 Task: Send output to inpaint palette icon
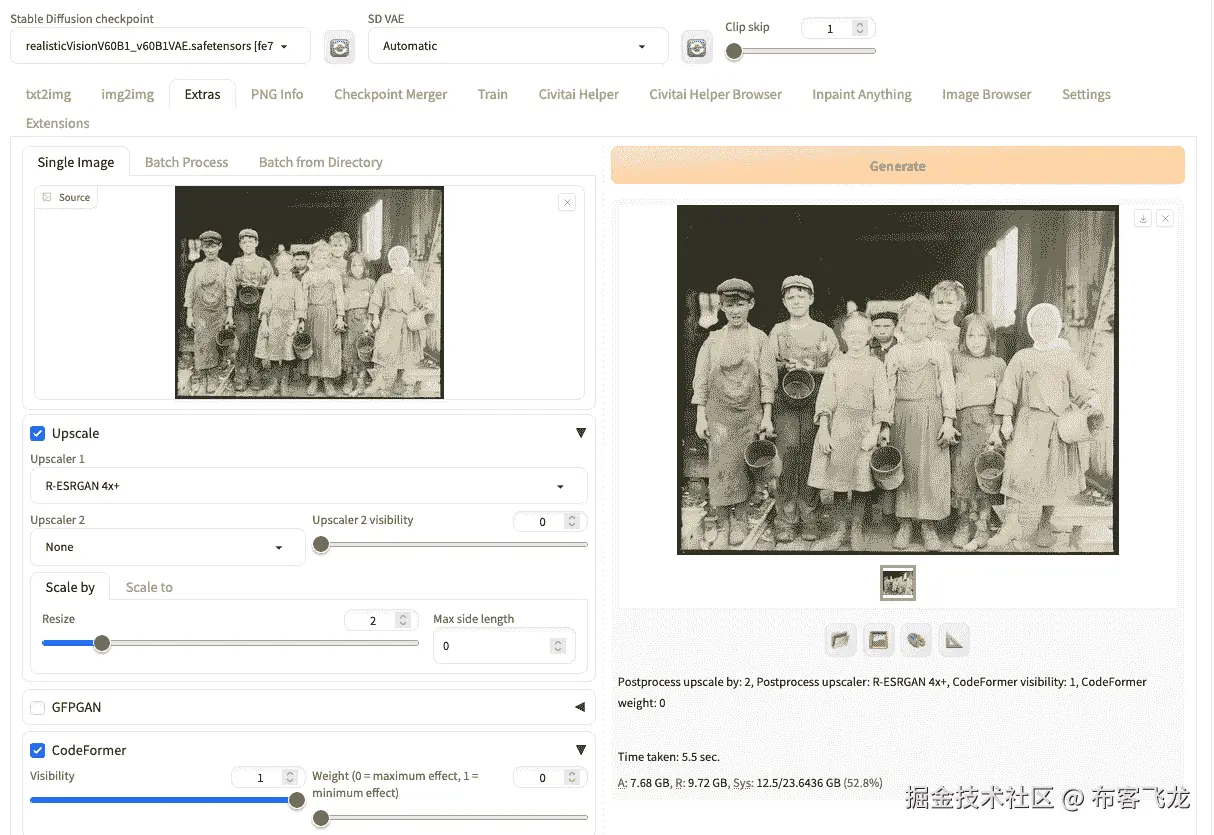click(x=916, y=640)
